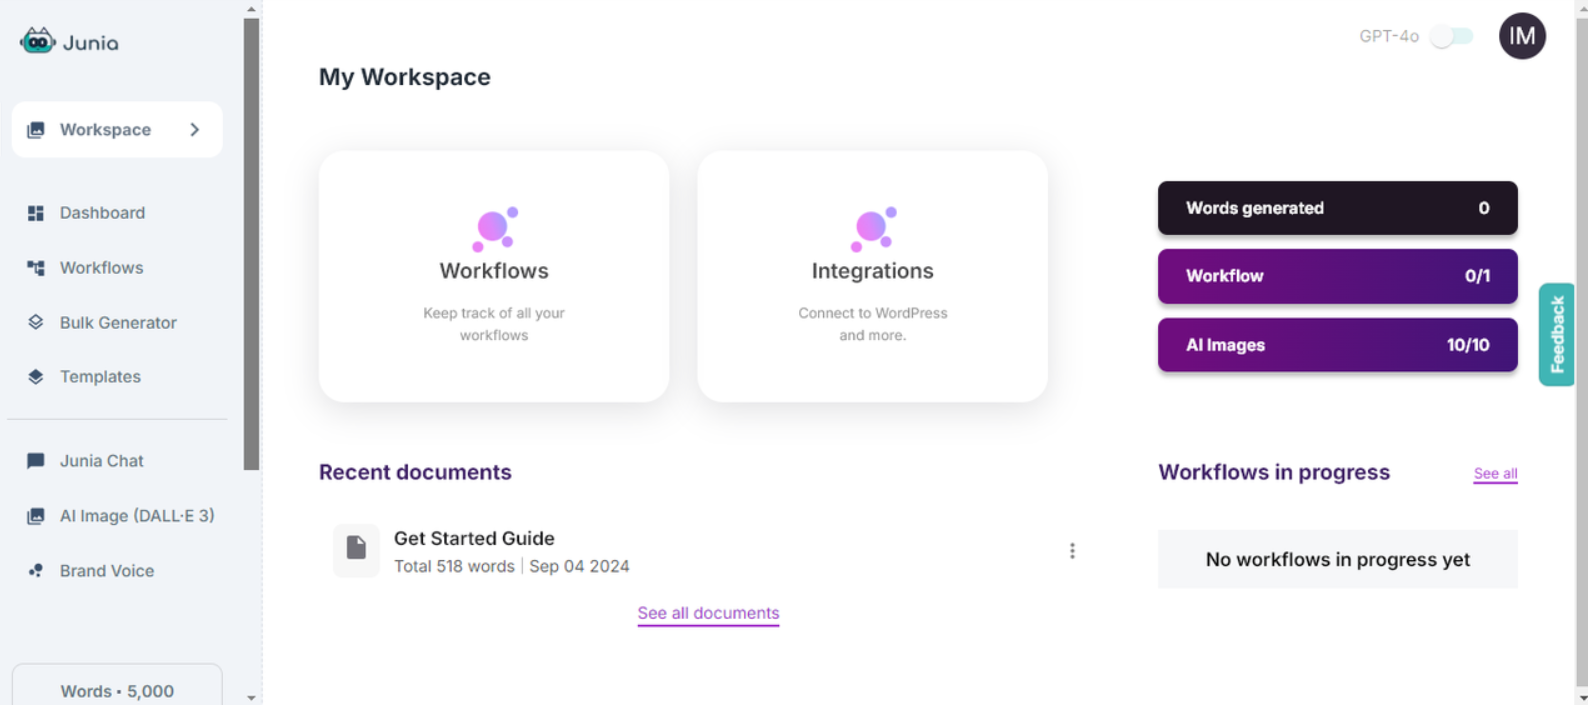Click the My Workspace title
1588x705 pixels.
click(405, 77)
